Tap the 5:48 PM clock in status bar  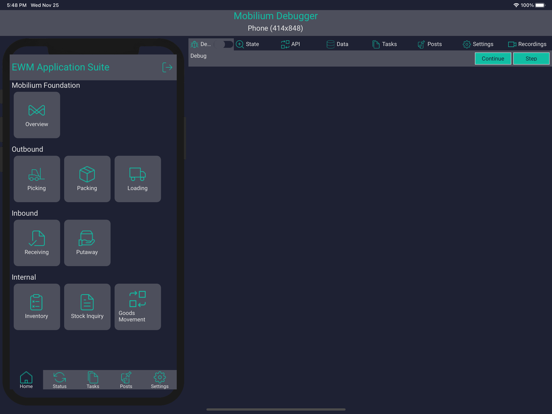[x=17, y=5]
